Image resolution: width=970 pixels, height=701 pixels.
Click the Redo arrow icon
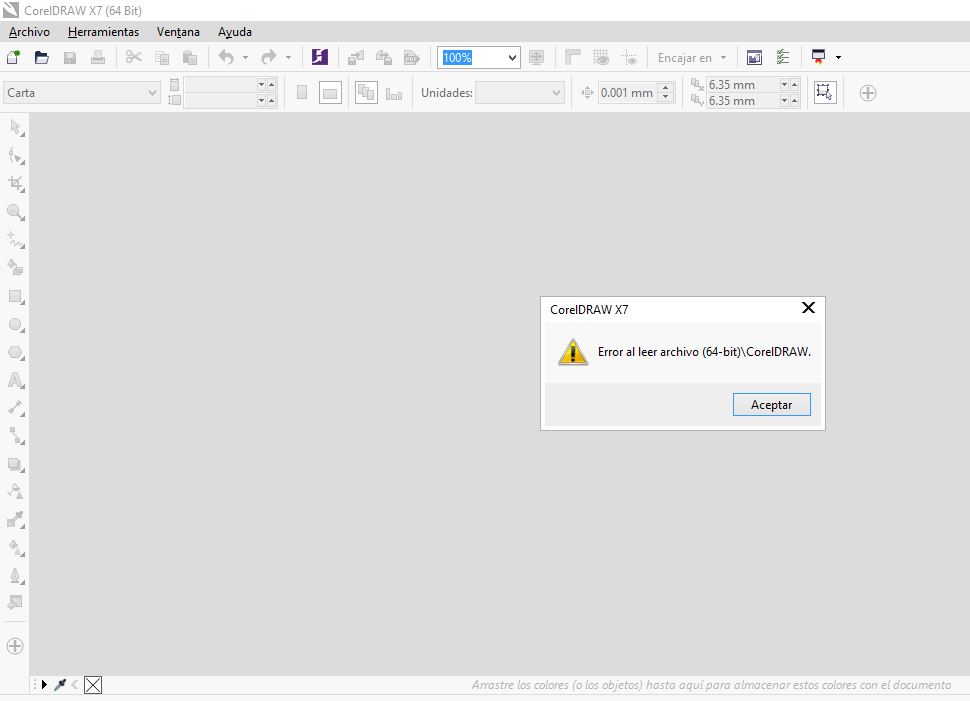coord(268,58)
